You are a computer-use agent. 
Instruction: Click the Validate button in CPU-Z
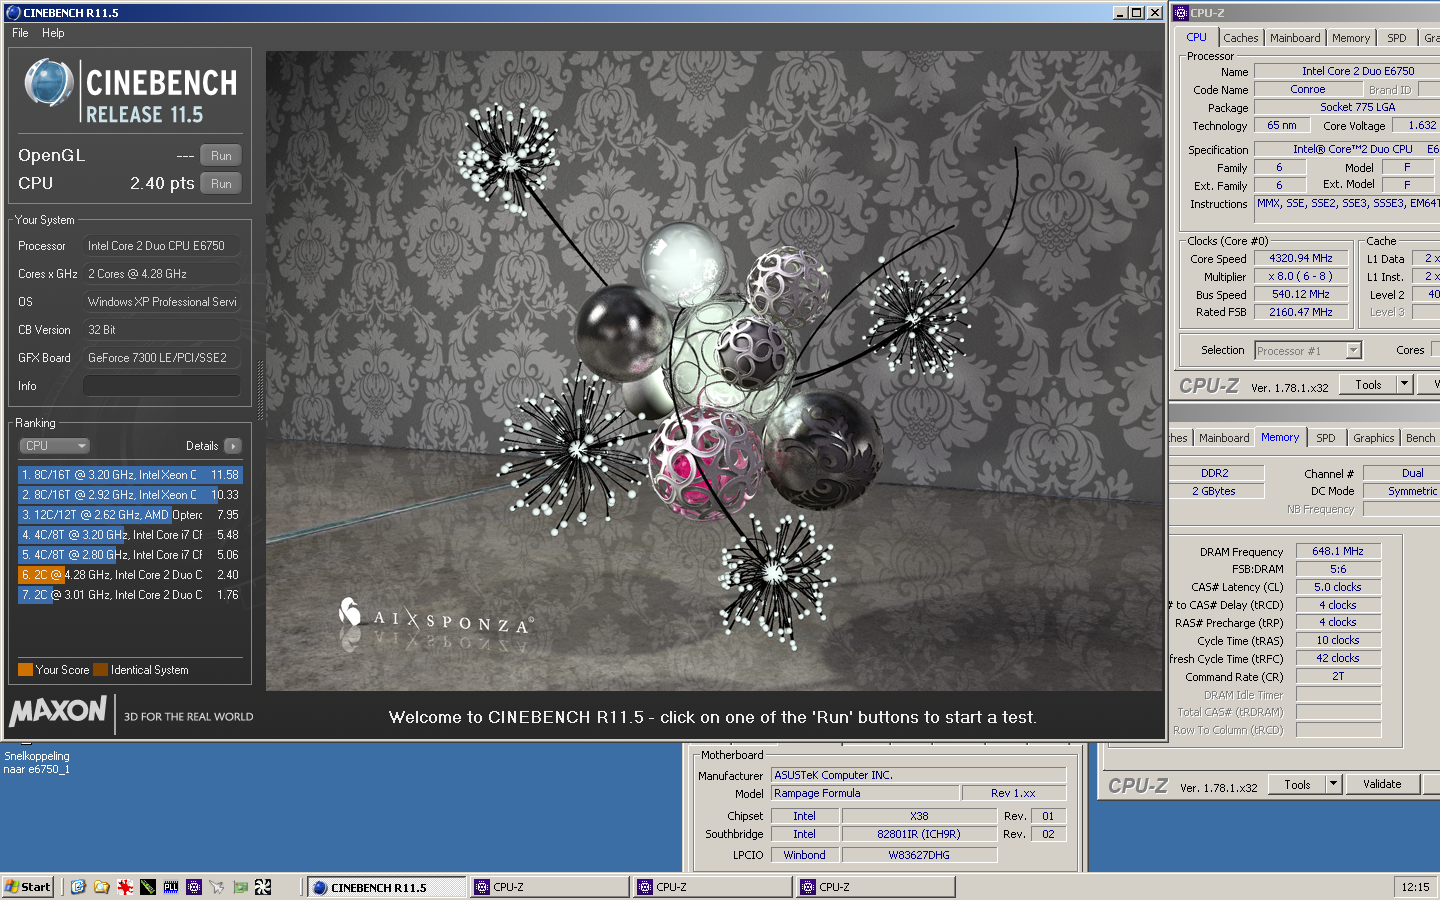point(1382,785)
